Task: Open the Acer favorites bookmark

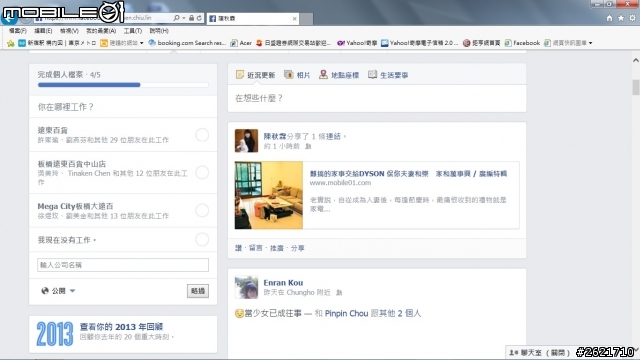Action: pyautogui.click(x=241, y=43)
